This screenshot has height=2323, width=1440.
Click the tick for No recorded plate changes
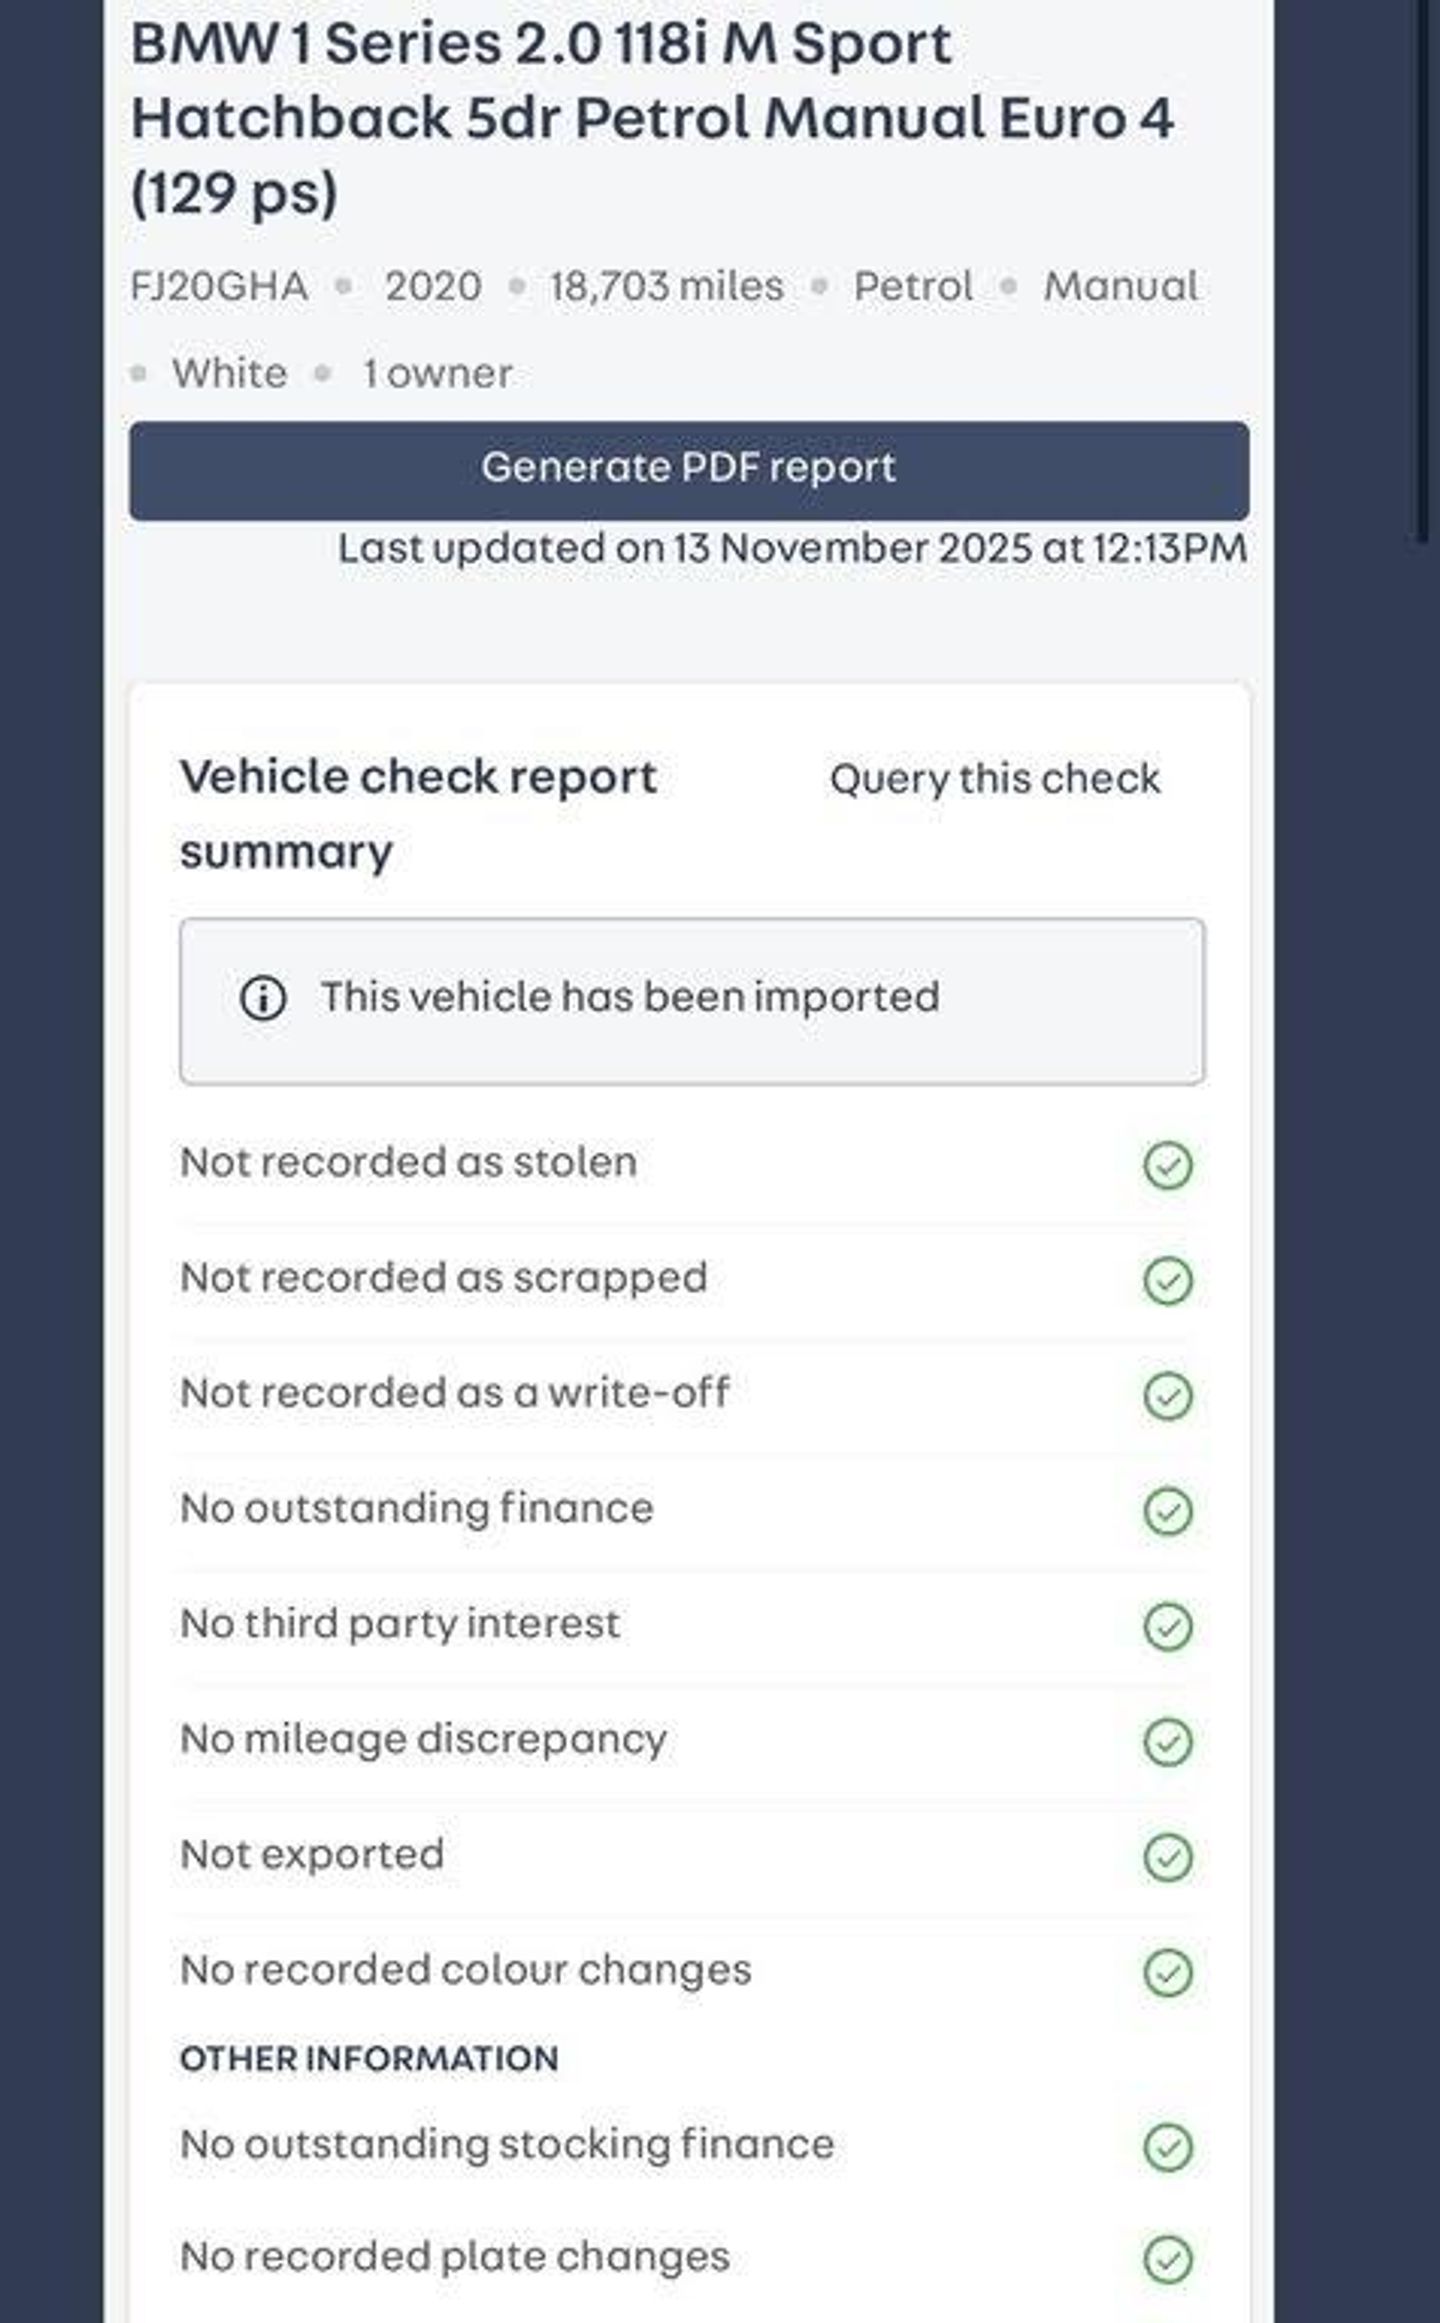coord(1167,2260)
